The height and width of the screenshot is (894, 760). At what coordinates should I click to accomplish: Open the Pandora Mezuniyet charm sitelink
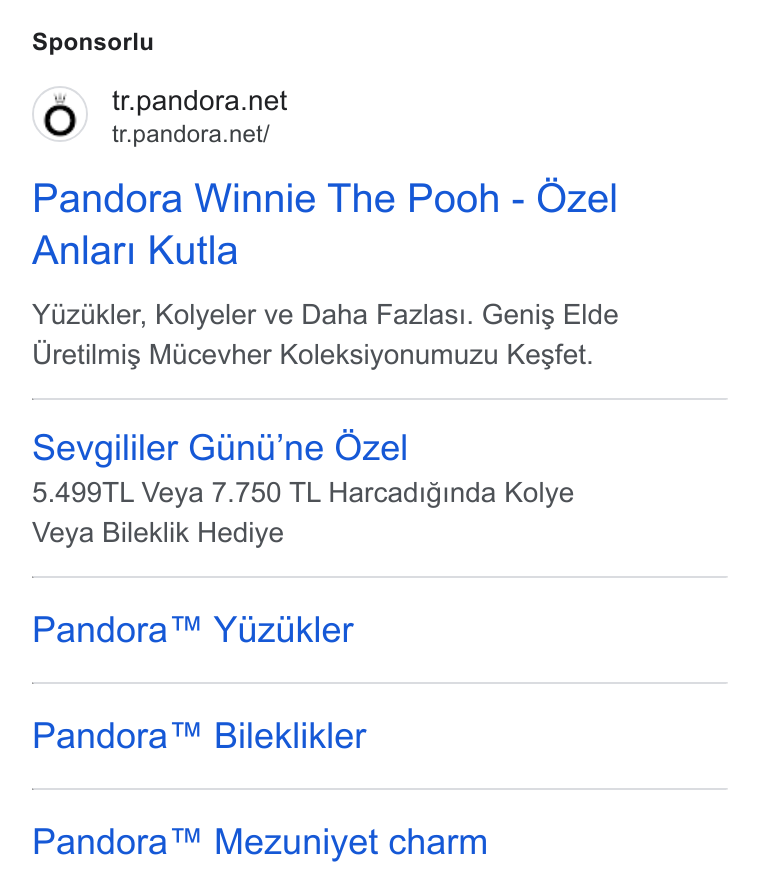260,842
